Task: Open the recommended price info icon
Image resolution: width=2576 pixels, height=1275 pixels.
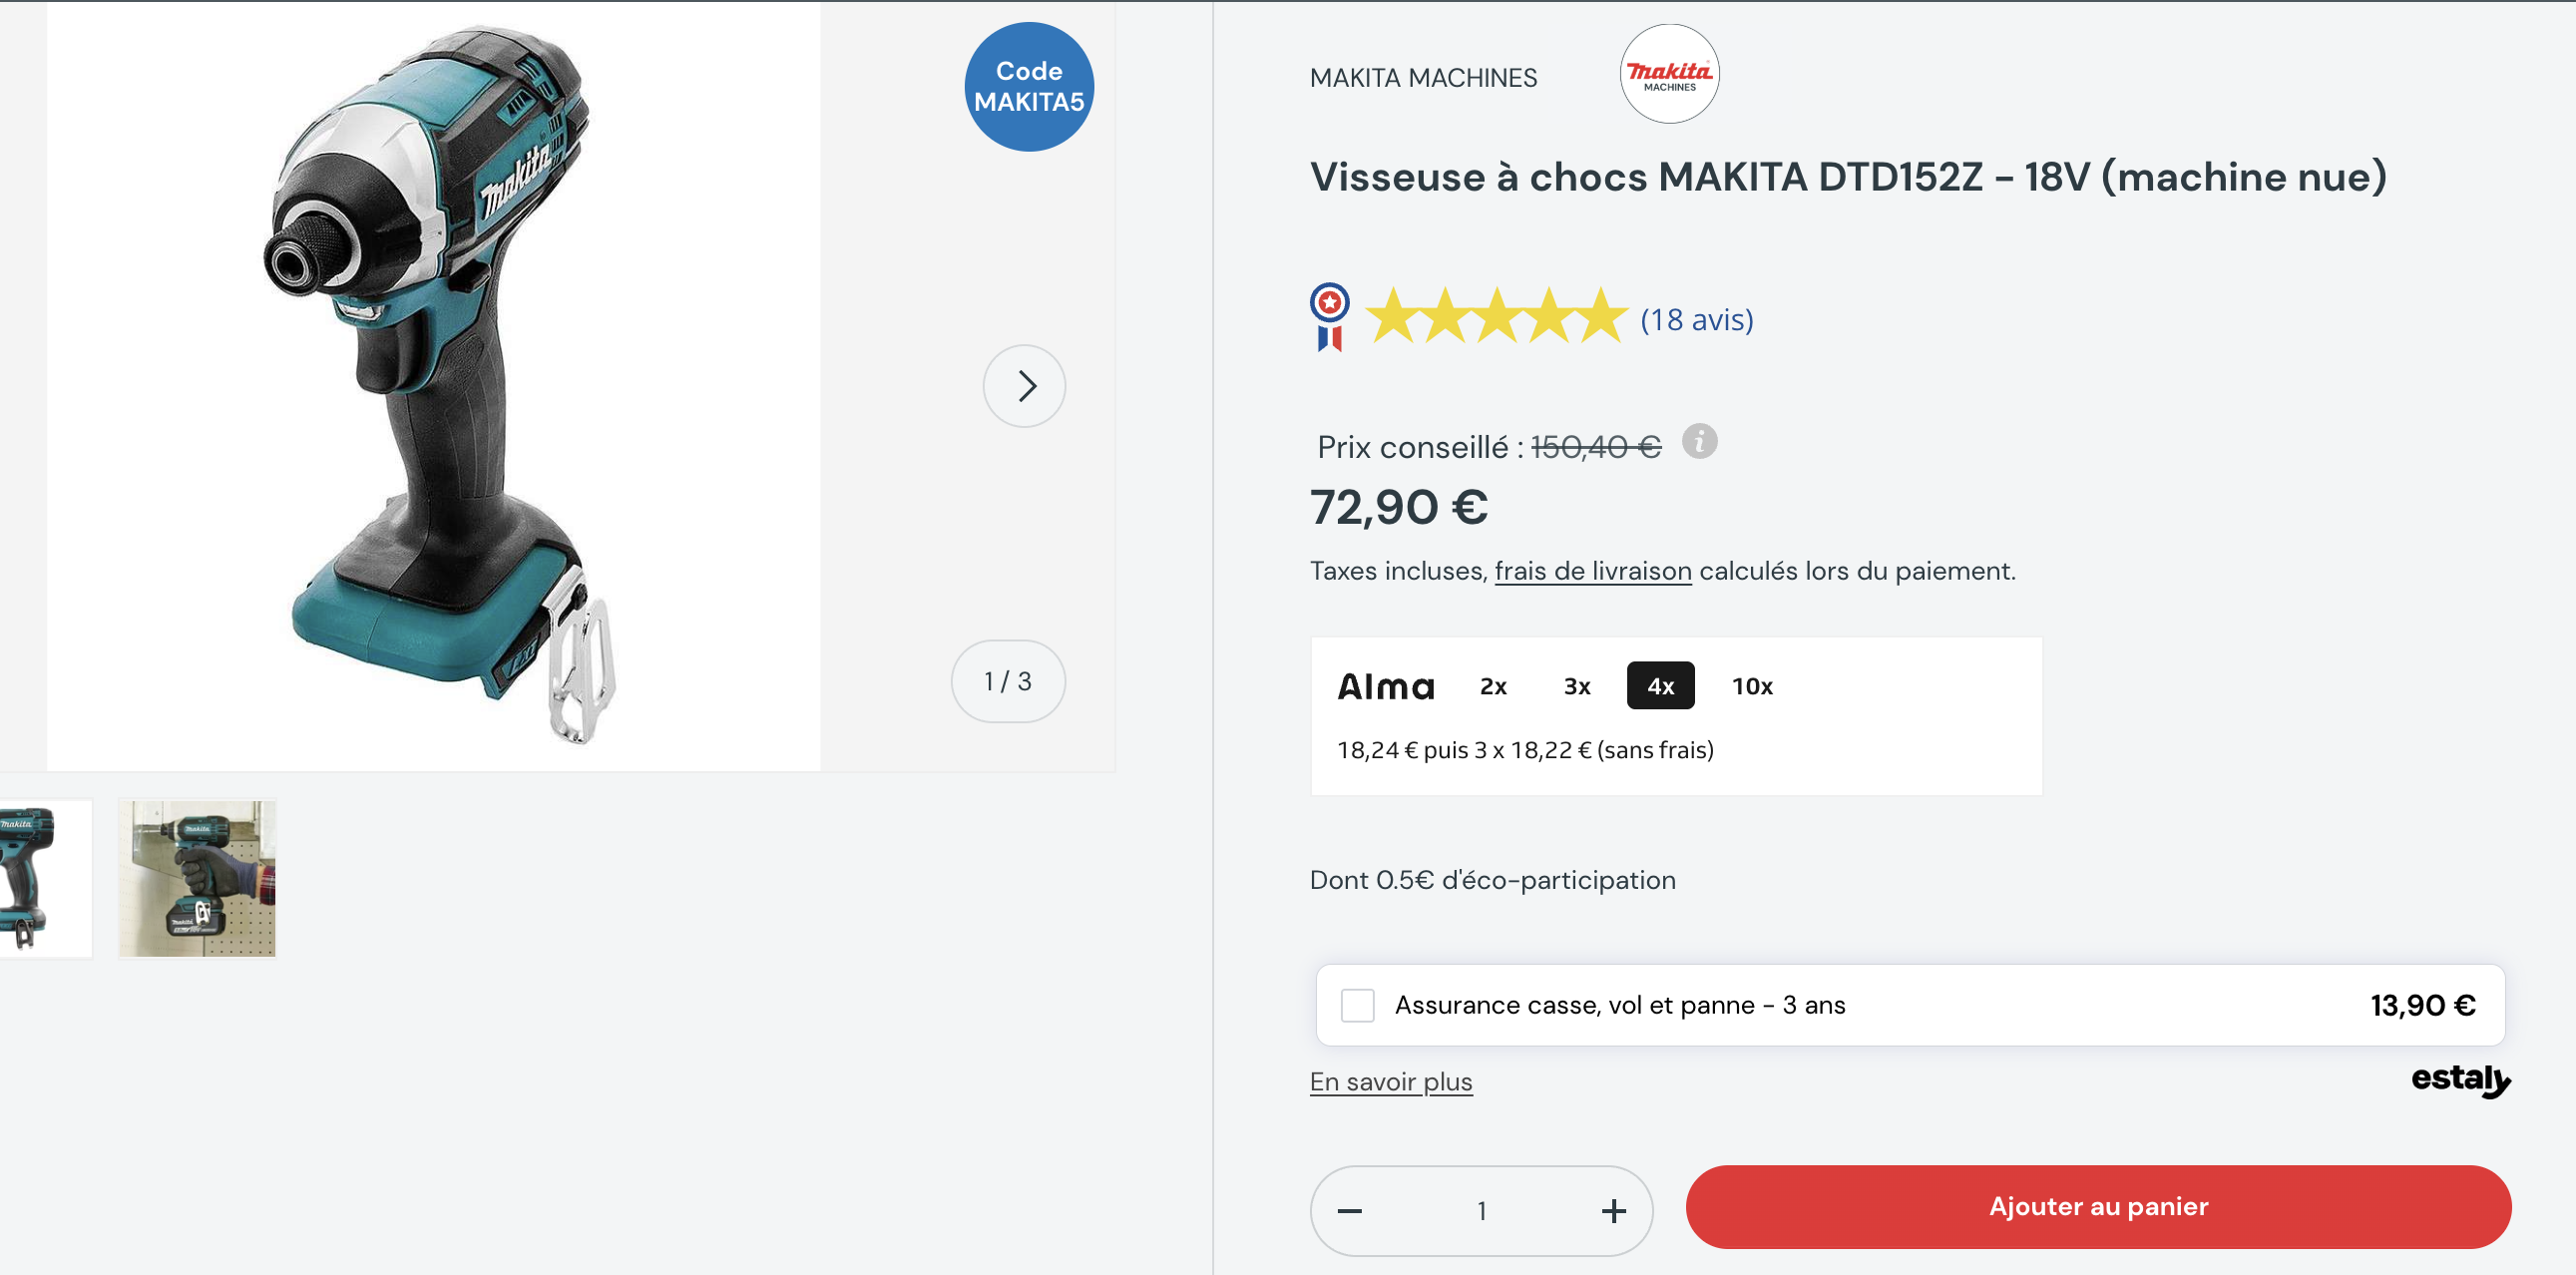Action: (1699, 441)
